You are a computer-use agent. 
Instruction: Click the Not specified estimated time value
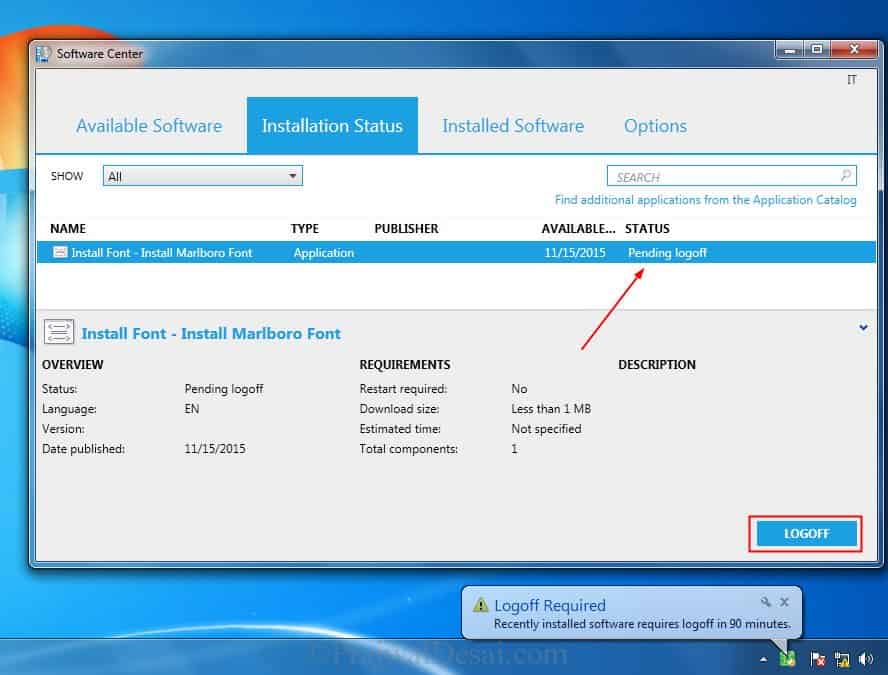tap(546, 429)
